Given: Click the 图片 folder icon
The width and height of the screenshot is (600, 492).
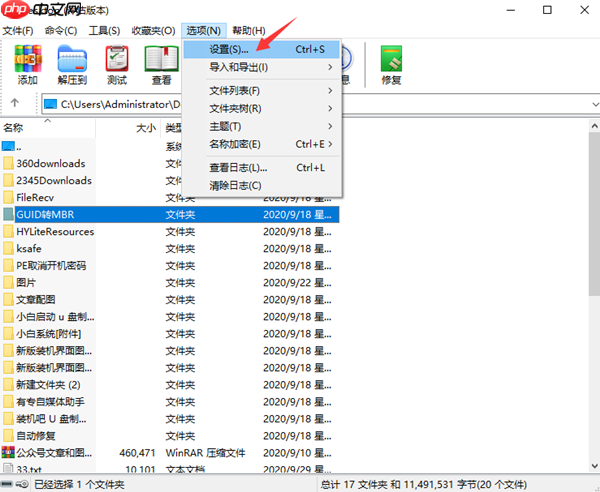Looking at the screenshot, I should coord(8,283).
